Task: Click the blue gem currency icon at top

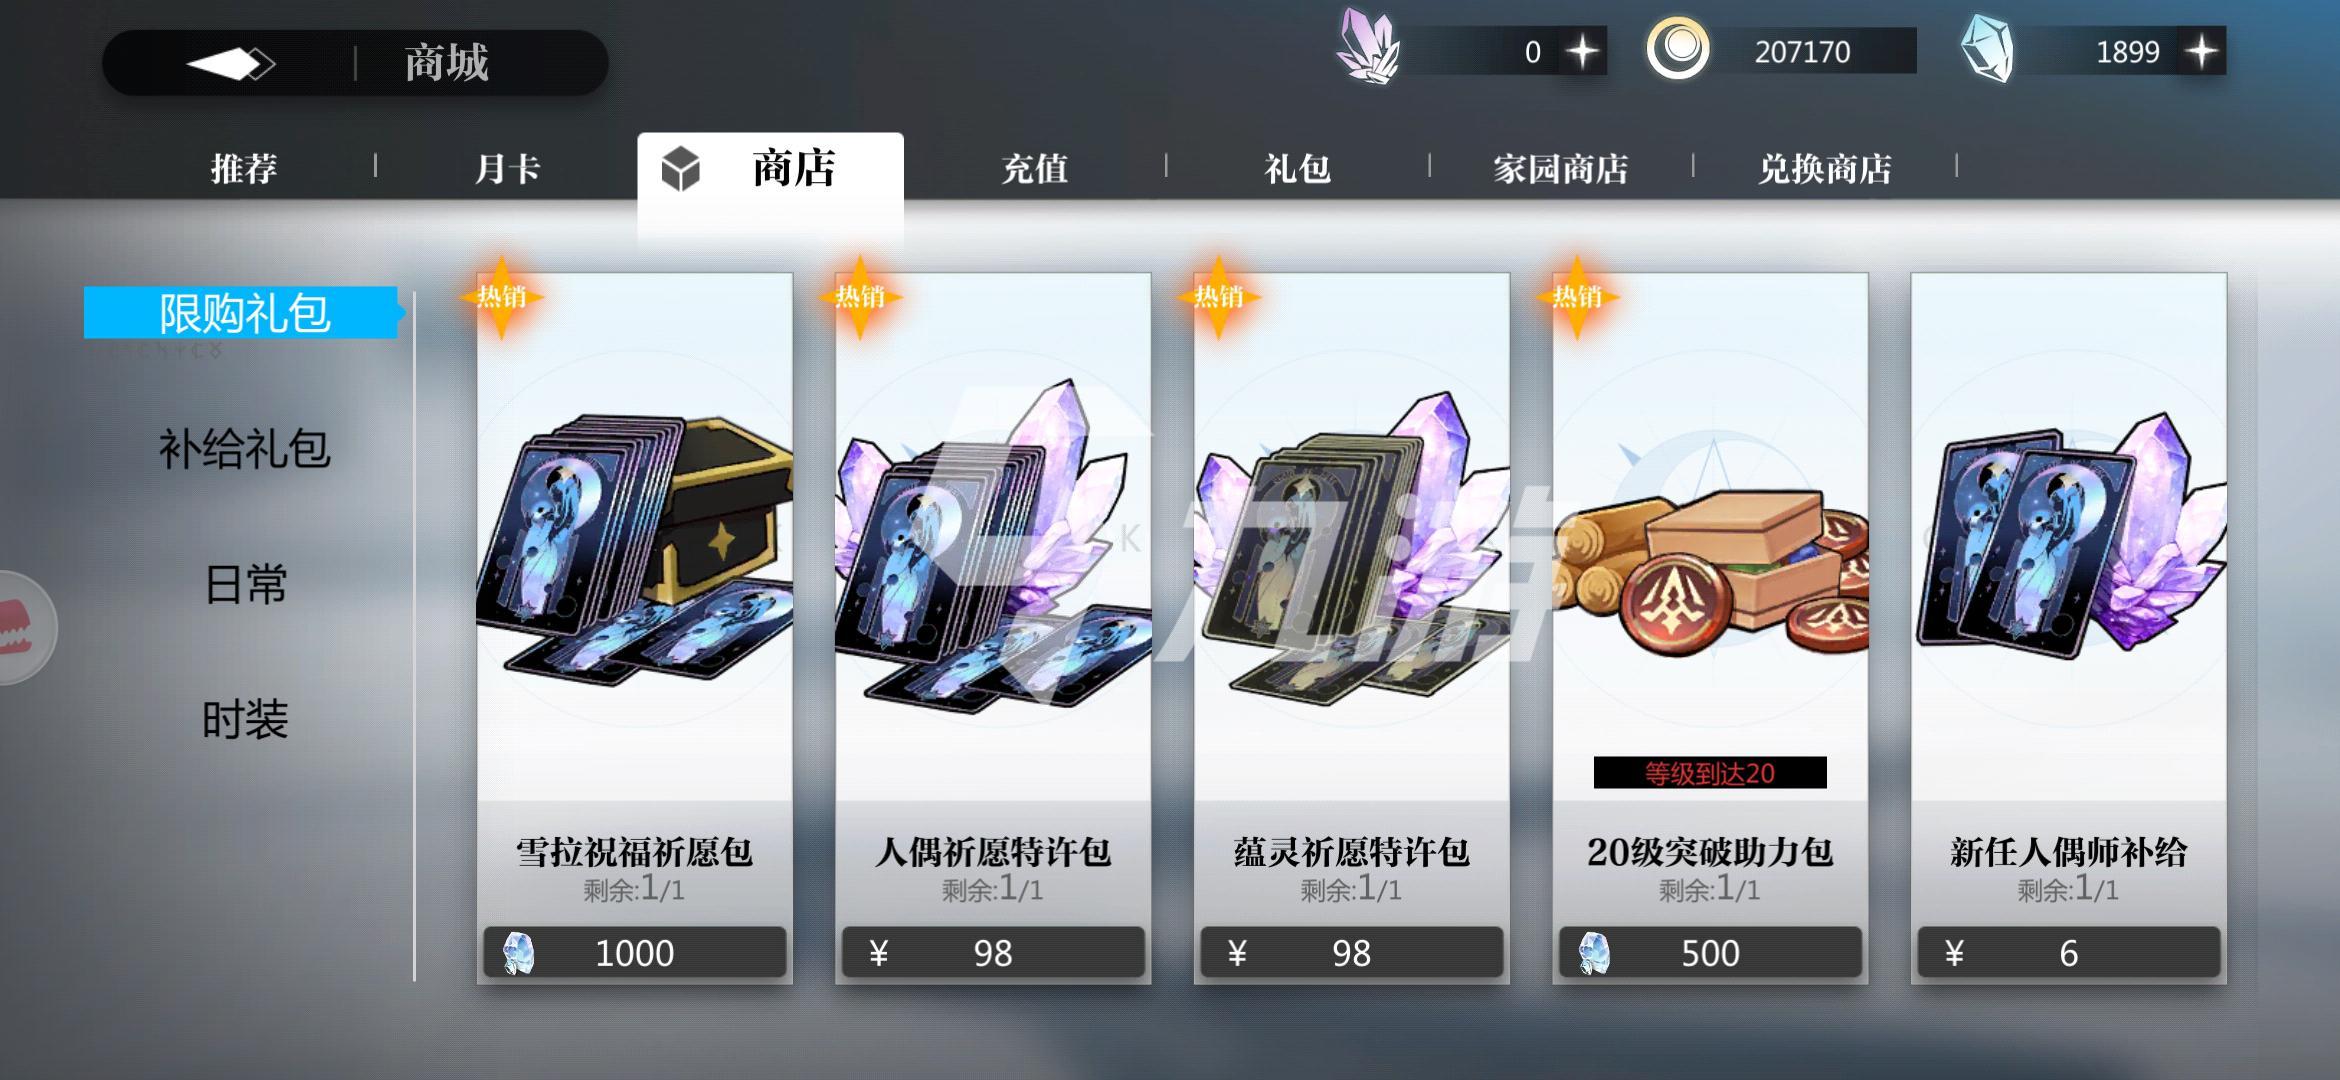Action: (1988, 48)
